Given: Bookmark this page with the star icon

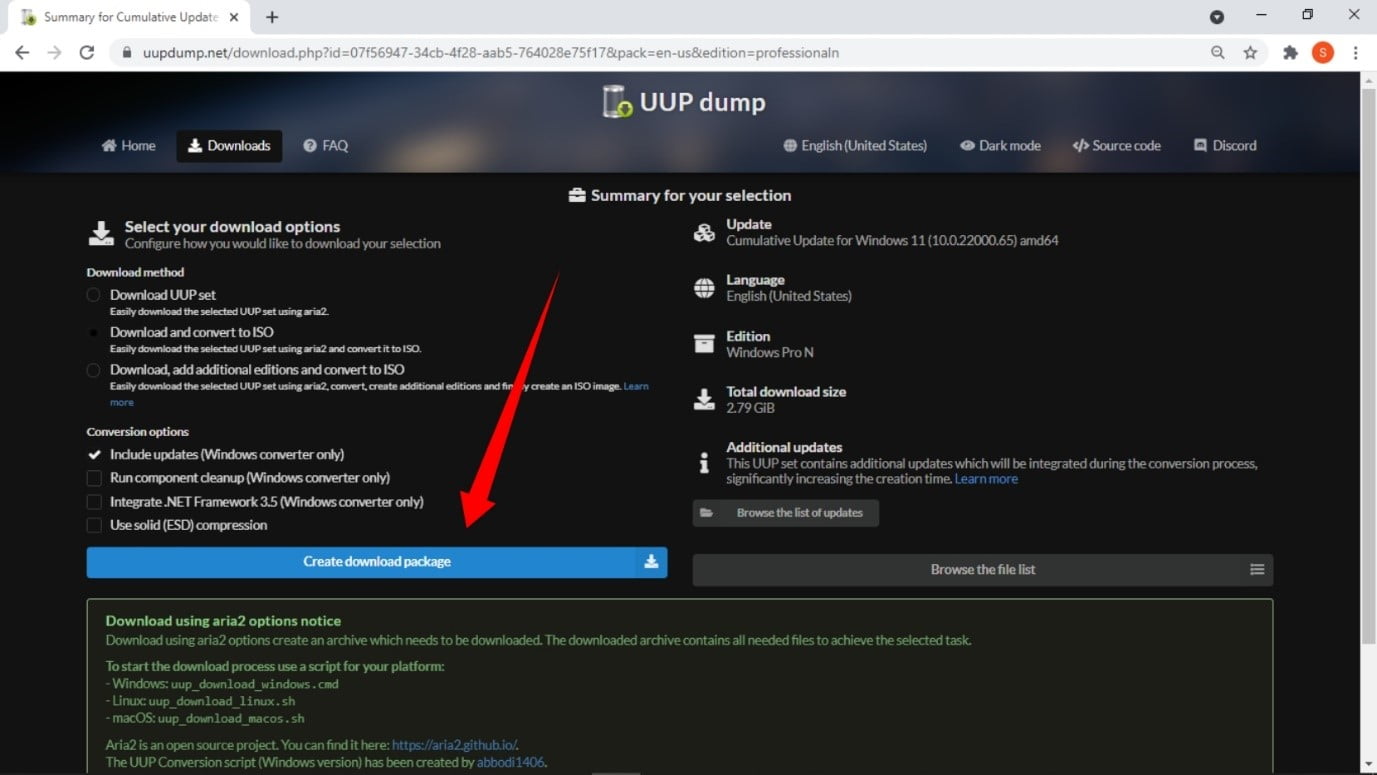Looking at the screenshot, I should point(1250,53).
